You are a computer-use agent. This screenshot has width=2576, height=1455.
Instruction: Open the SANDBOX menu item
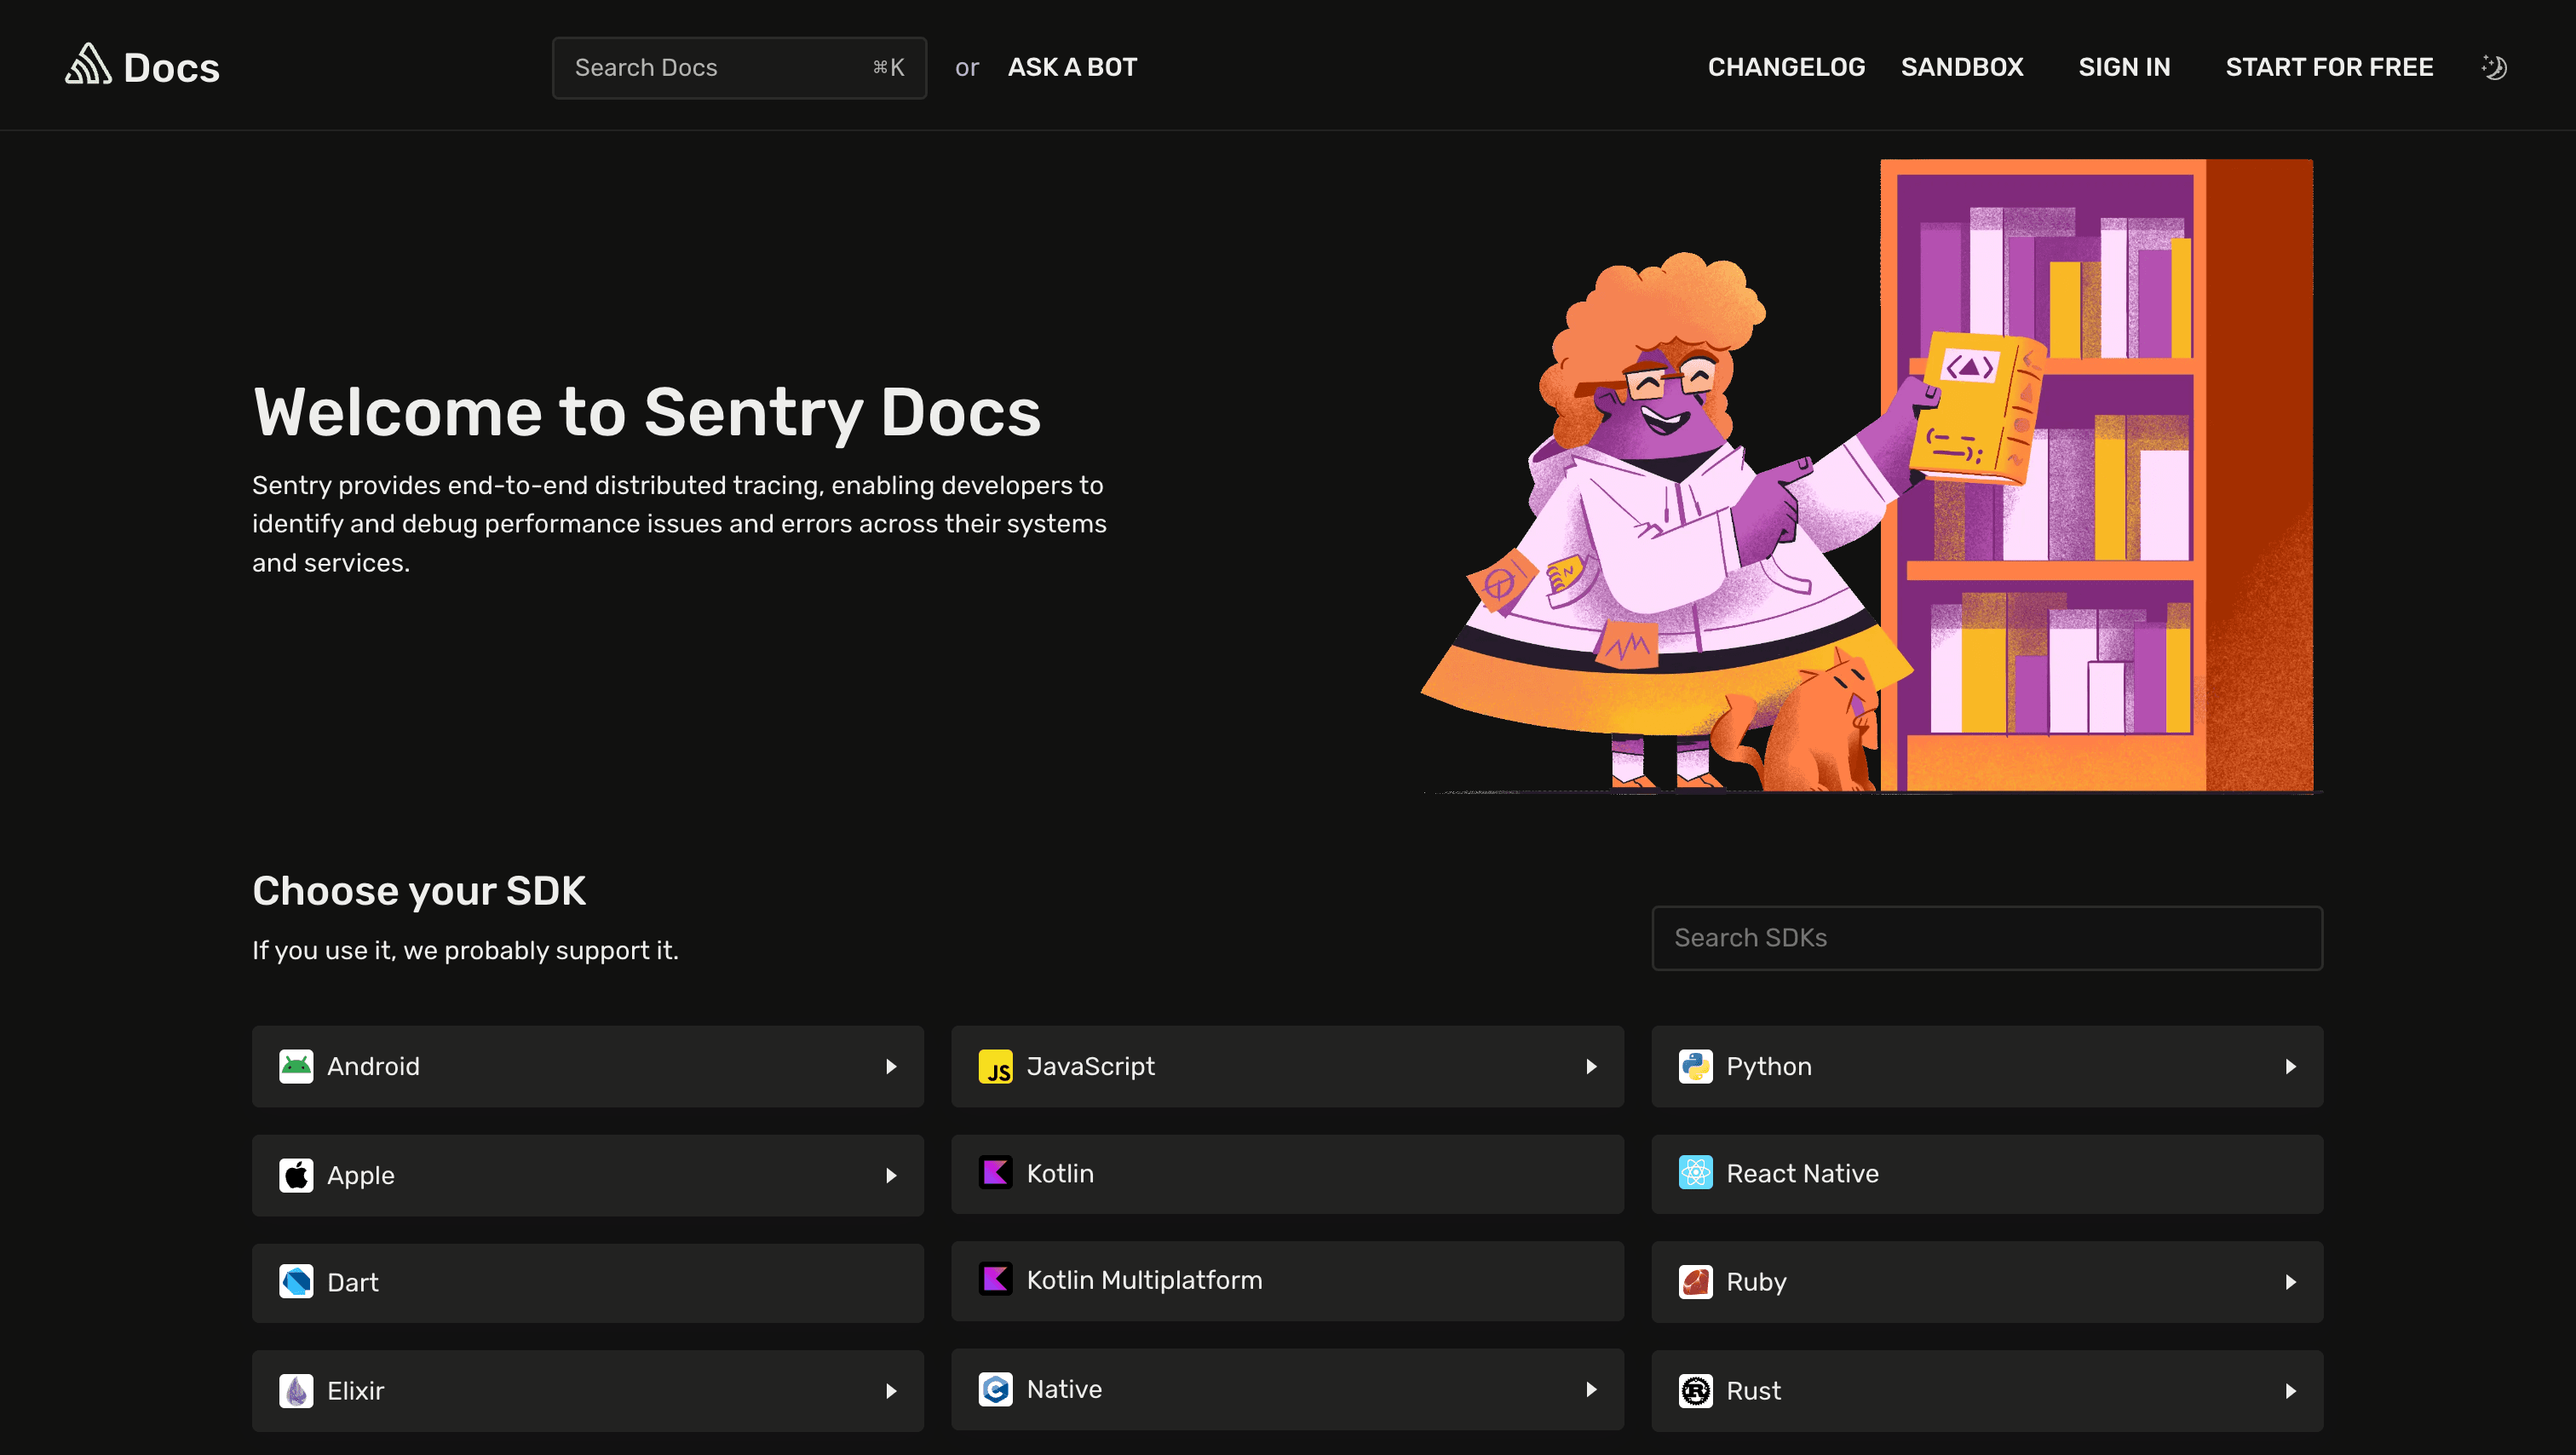point(1962,67)
